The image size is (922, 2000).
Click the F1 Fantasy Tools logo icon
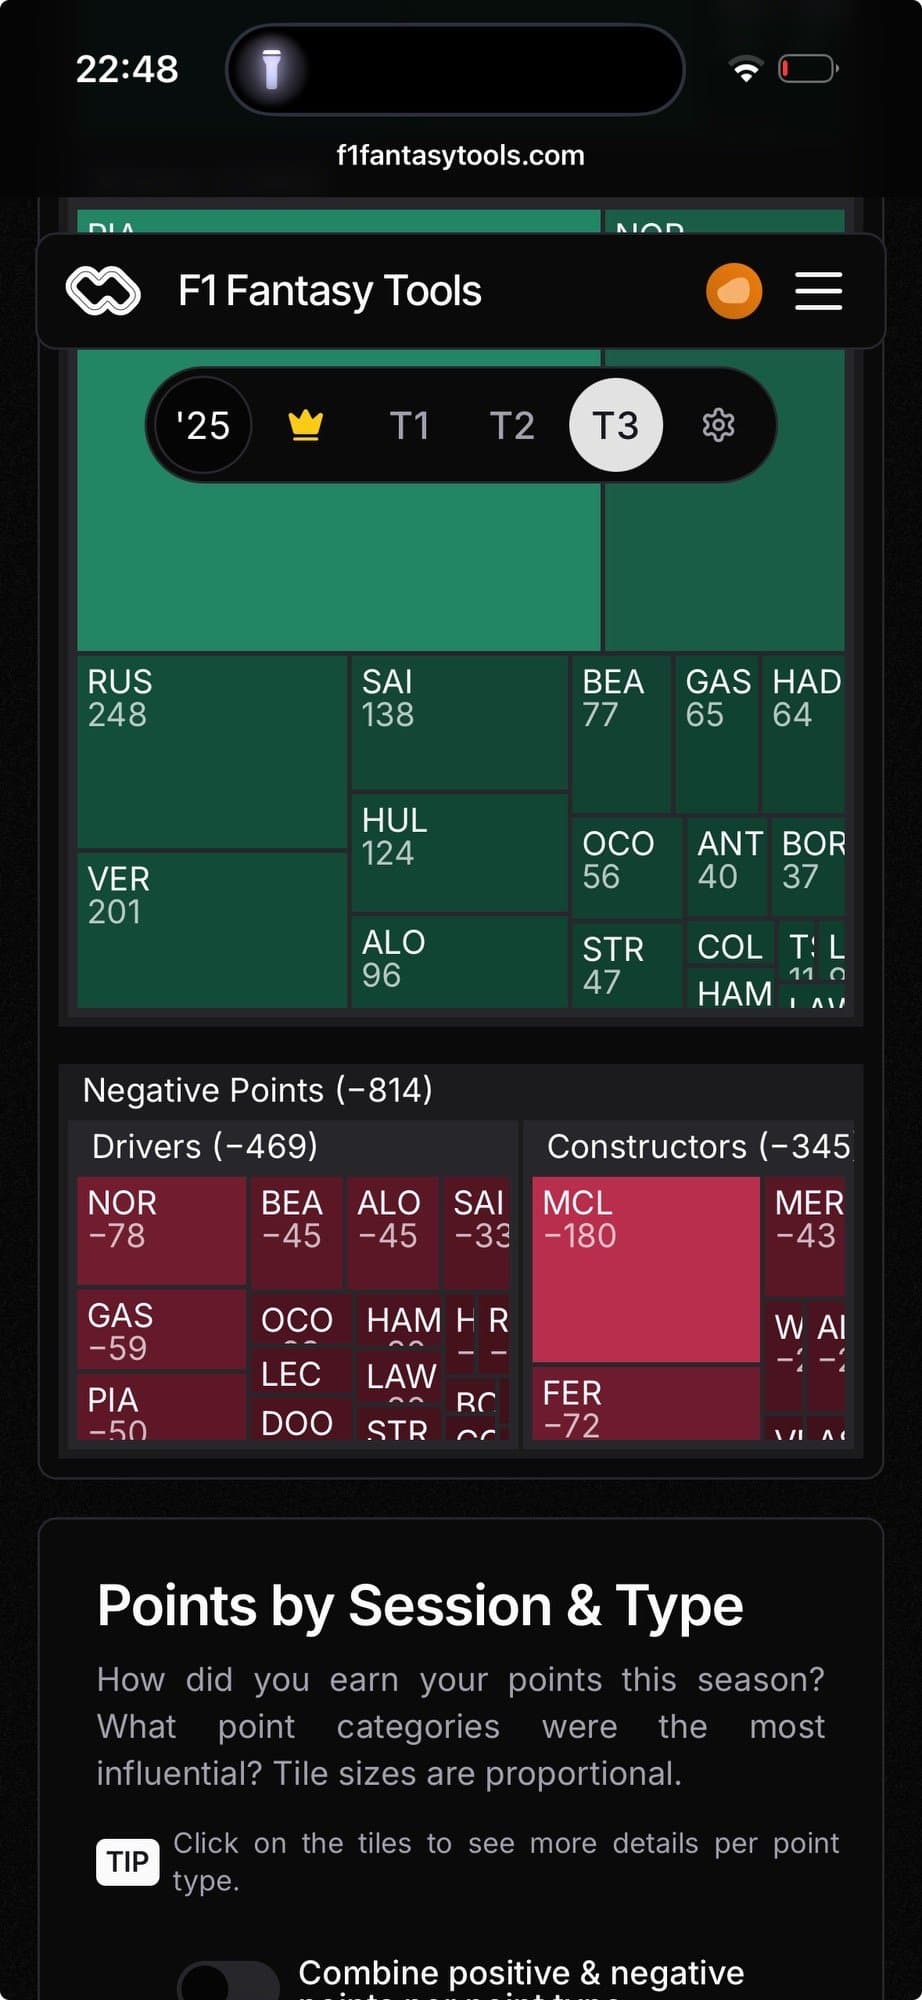pos(103,291)
